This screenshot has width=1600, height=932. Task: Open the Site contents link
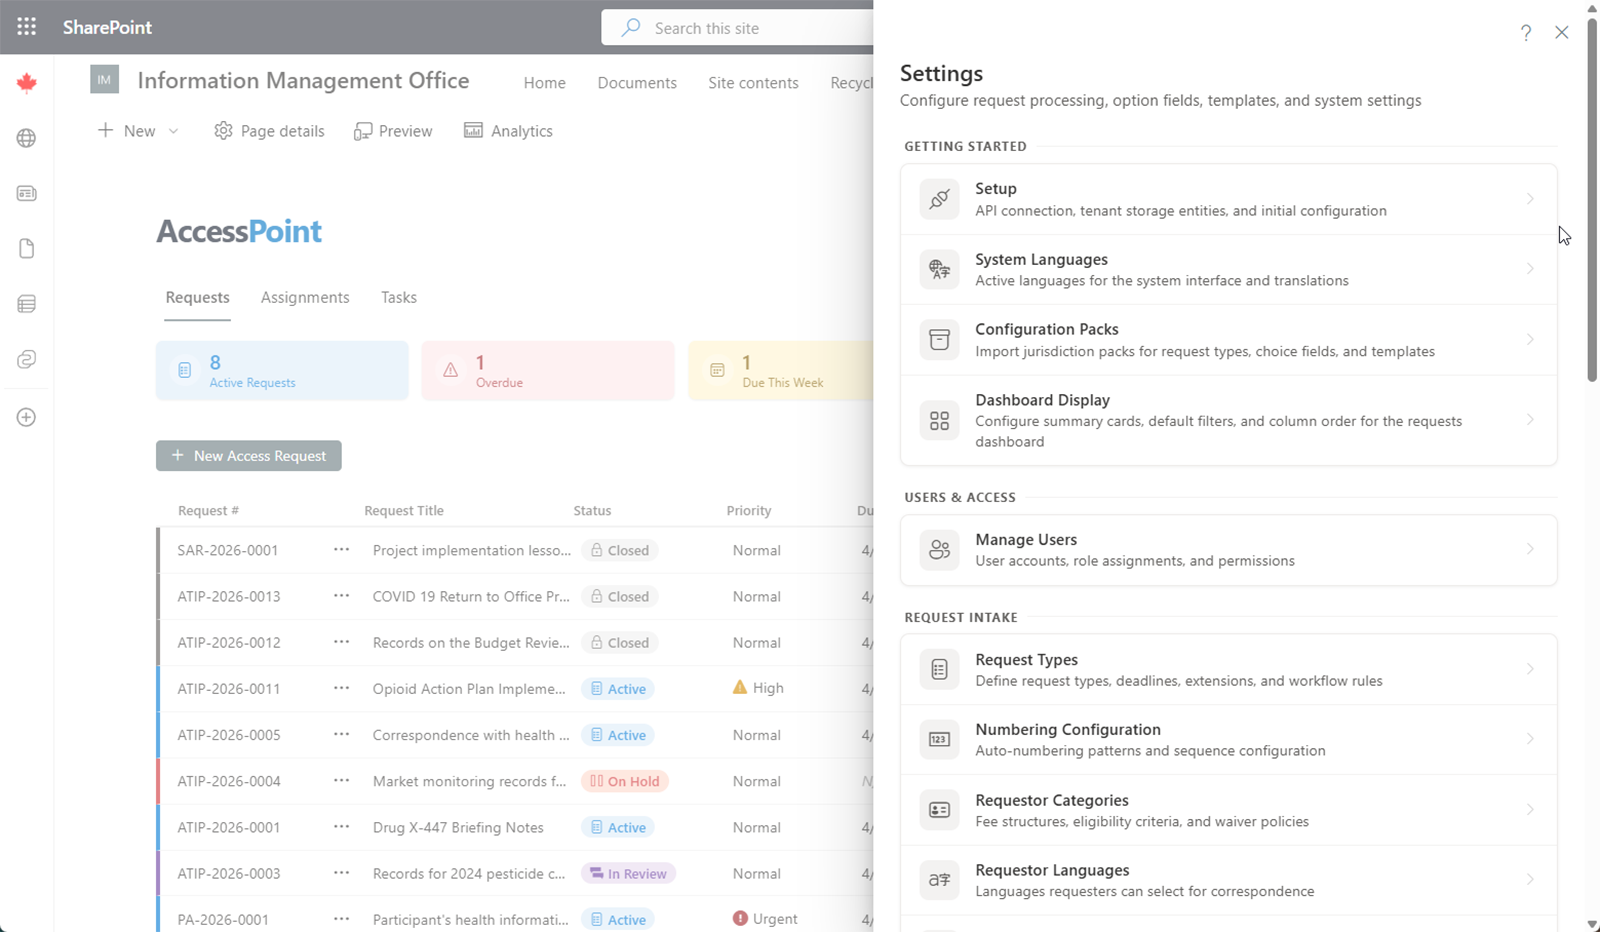pyautogui.click(x=753, y=82)
